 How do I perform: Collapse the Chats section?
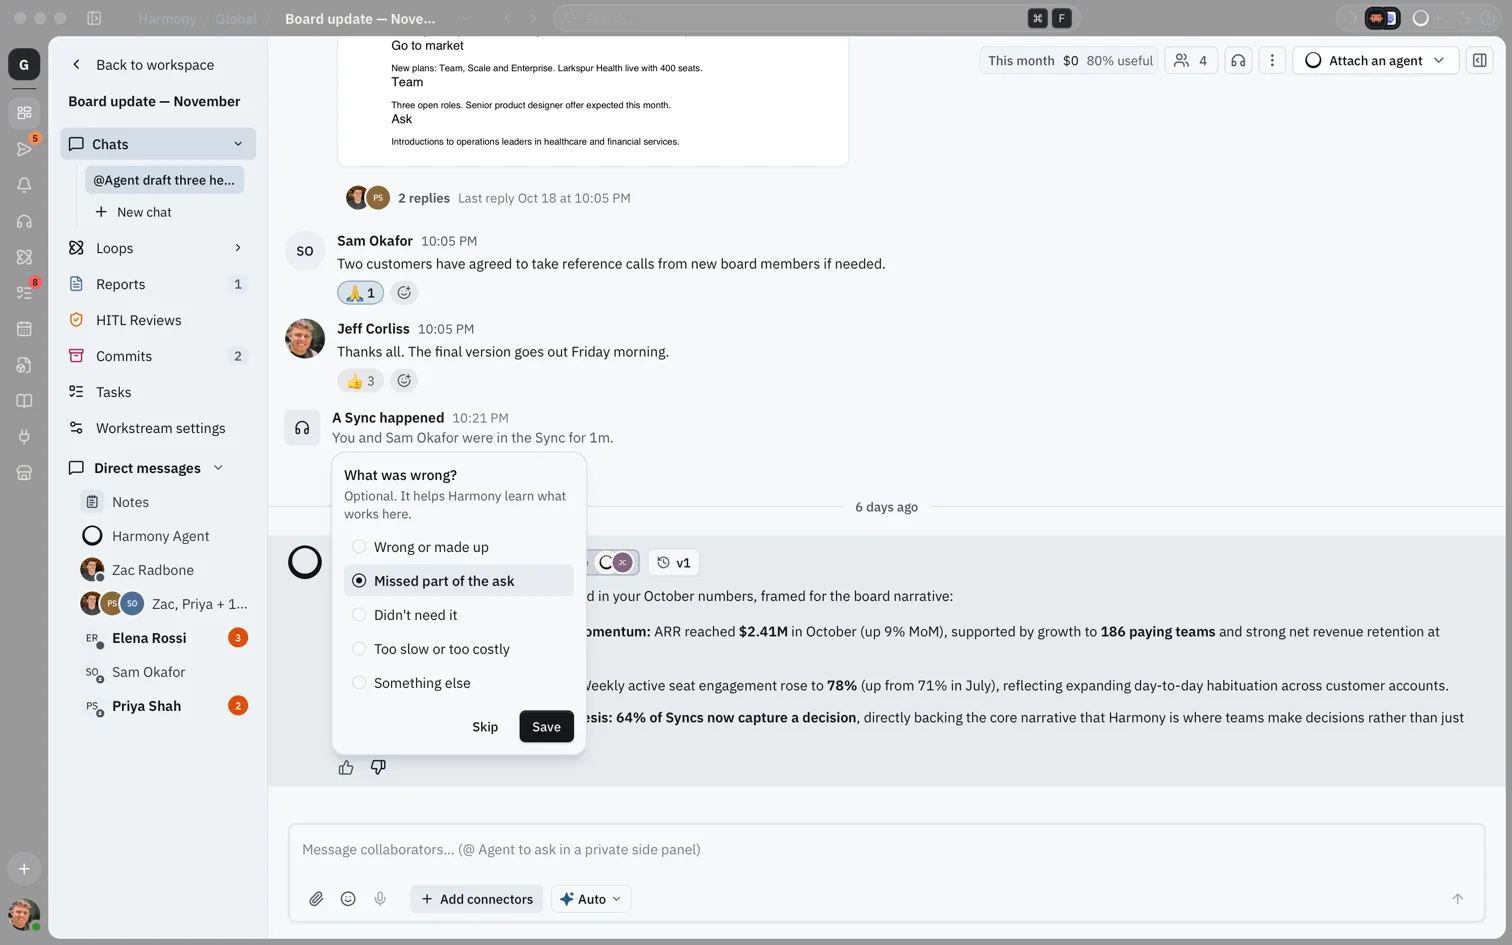[x=238, y=144]
